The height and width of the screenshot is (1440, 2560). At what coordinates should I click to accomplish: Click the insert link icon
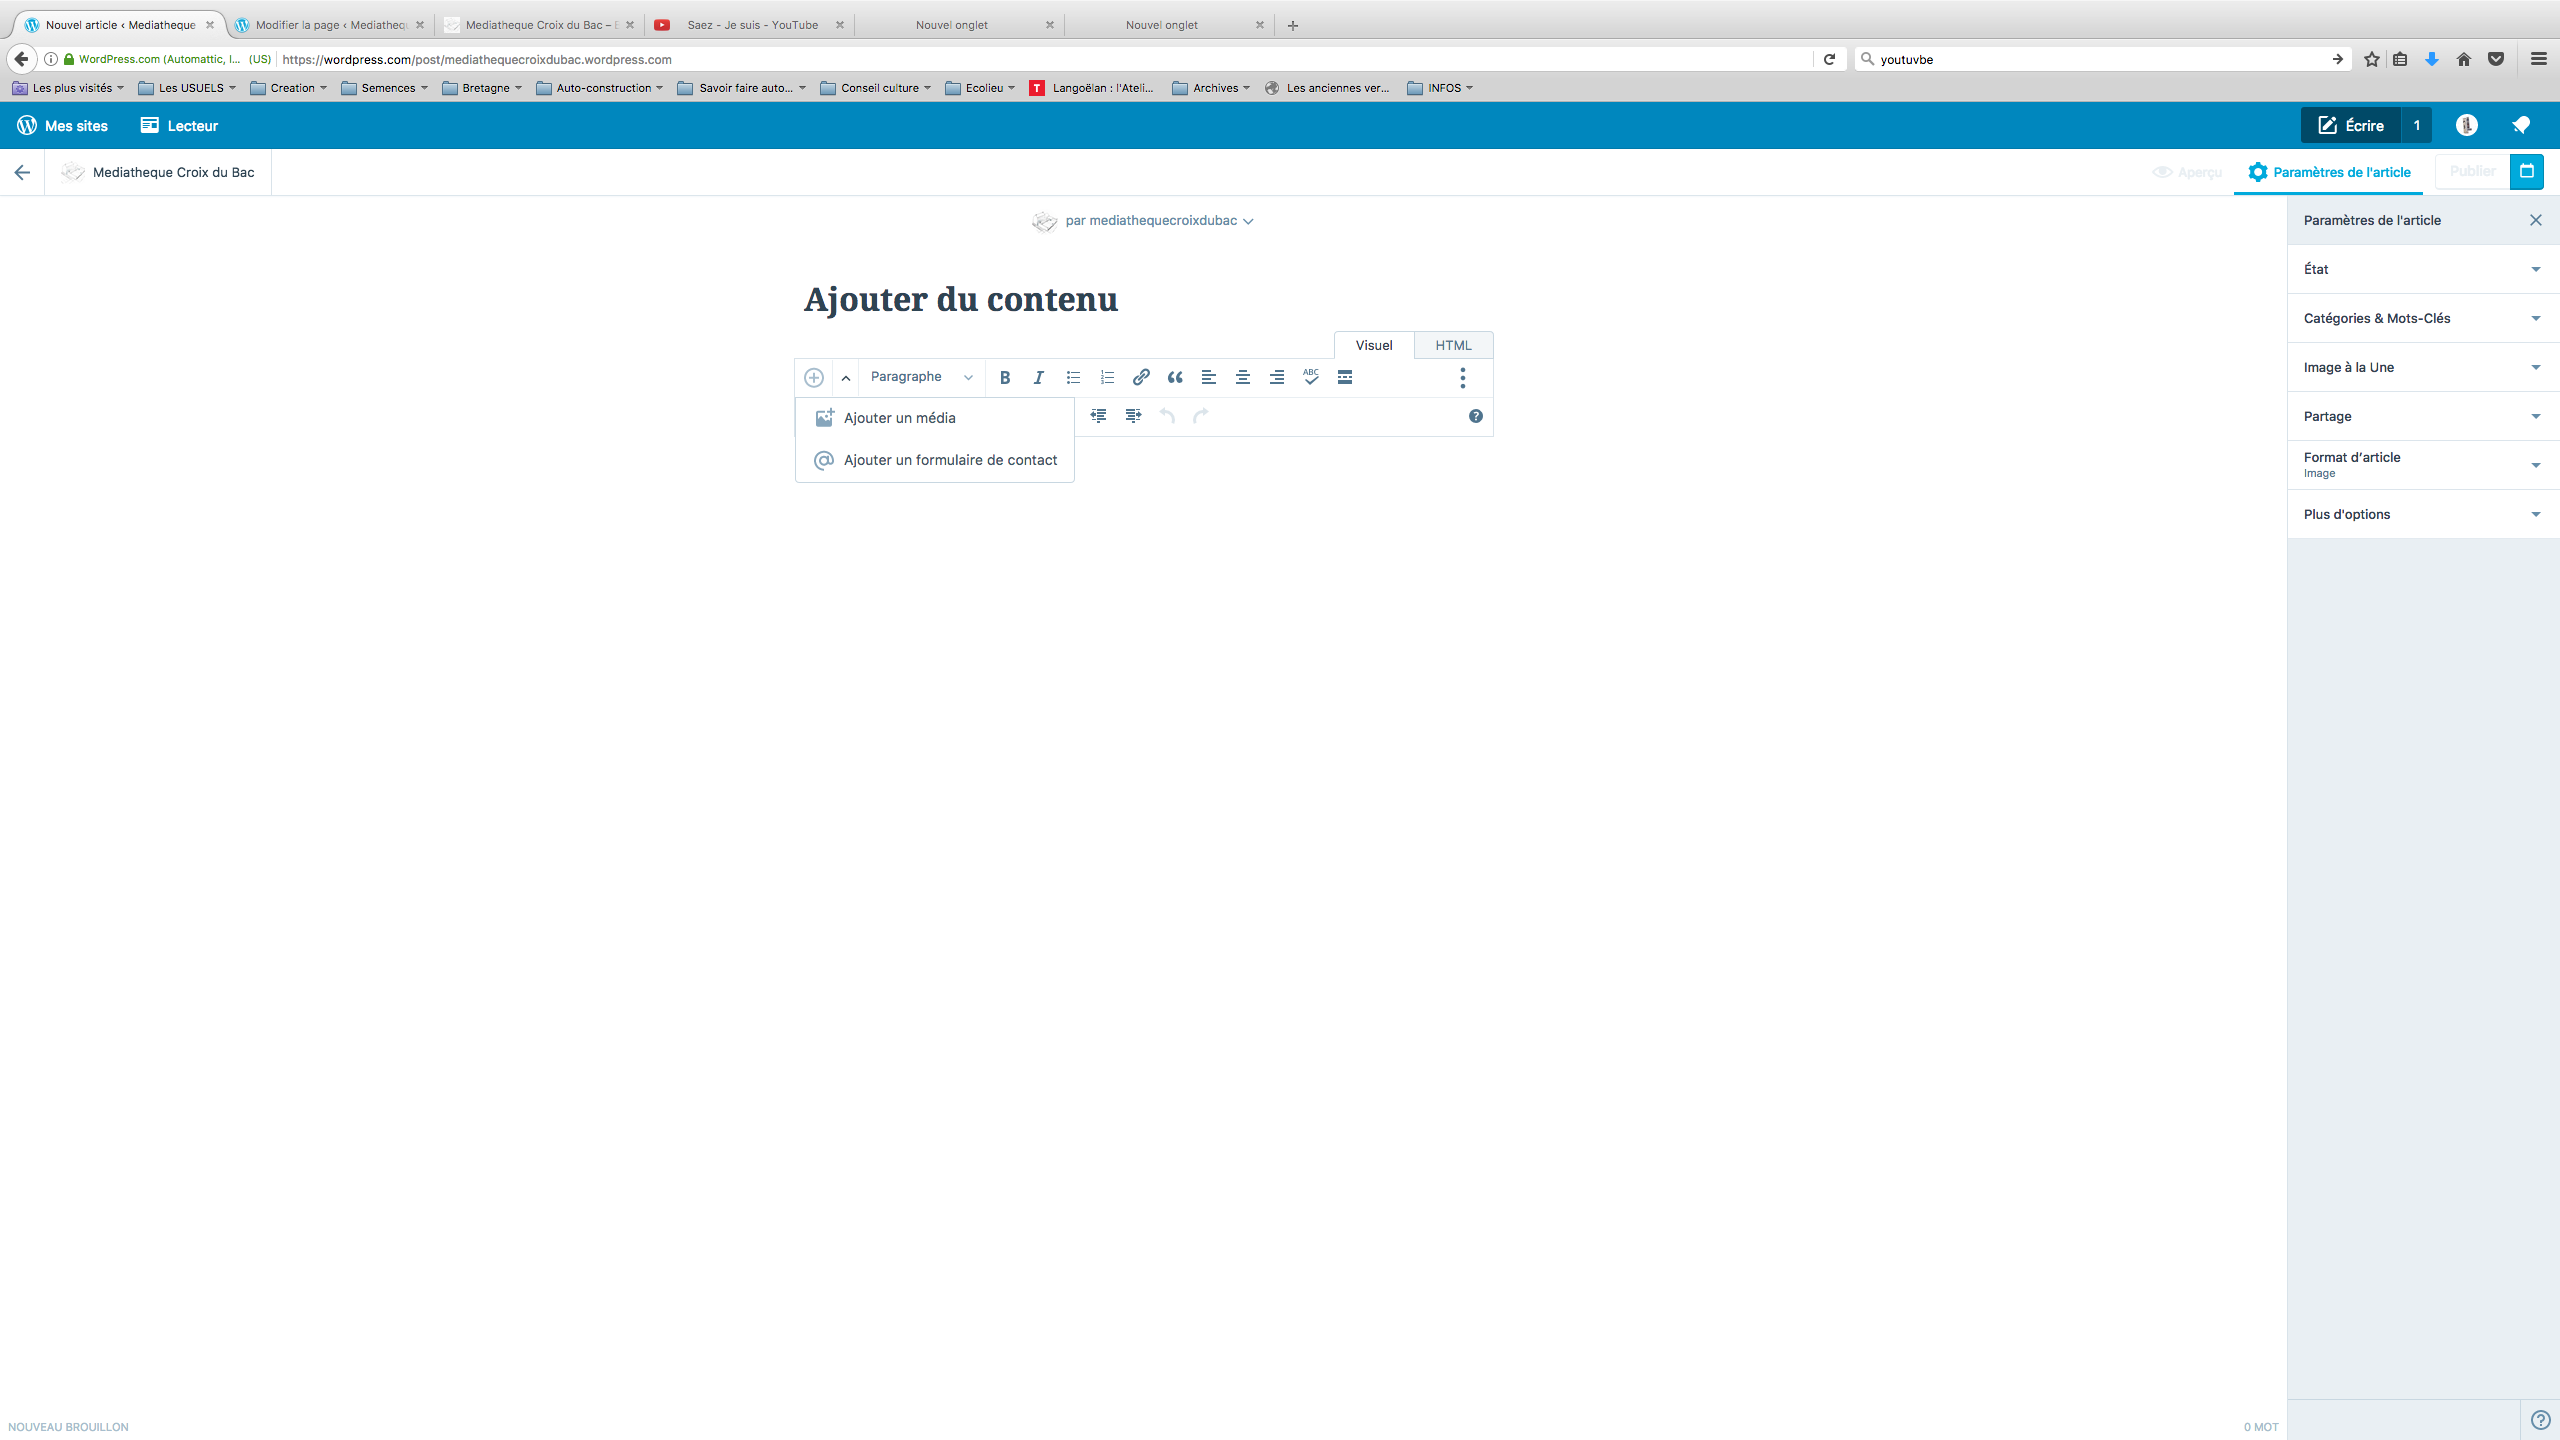(1141, 377)
